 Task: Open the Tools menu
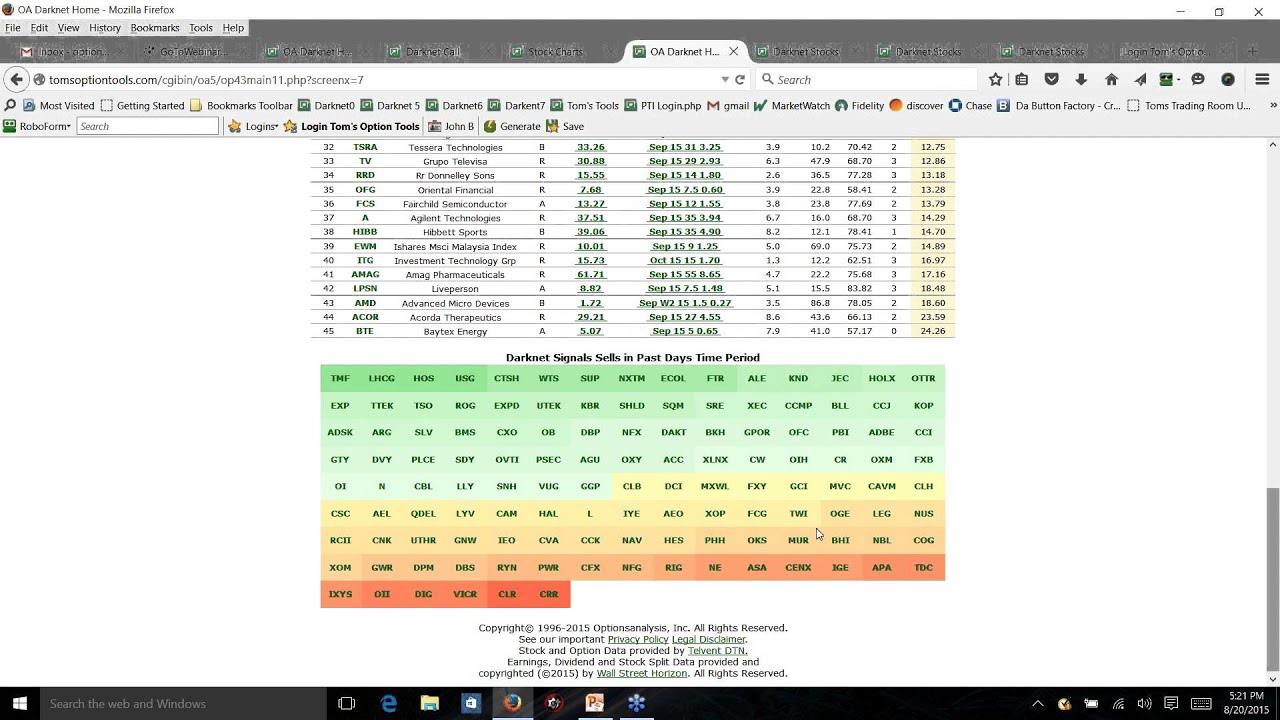coord(201,28)
